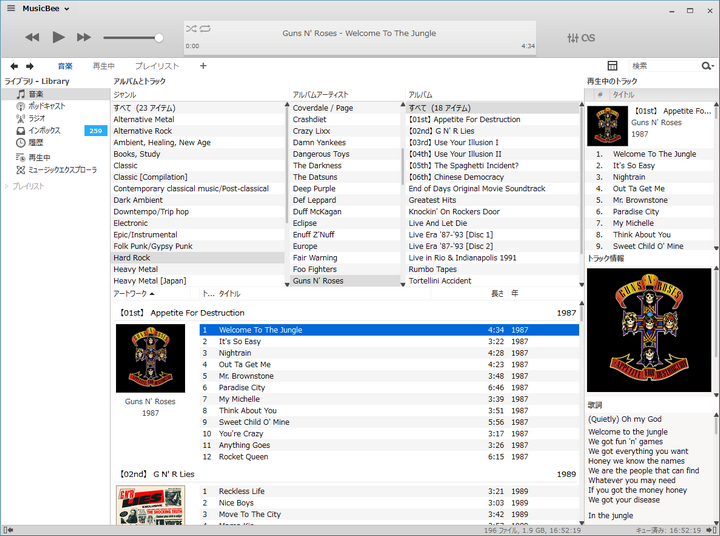Select the Hard Rock genre
The height and width of the screenshot is (536, 720).
(x=198, y=258)
